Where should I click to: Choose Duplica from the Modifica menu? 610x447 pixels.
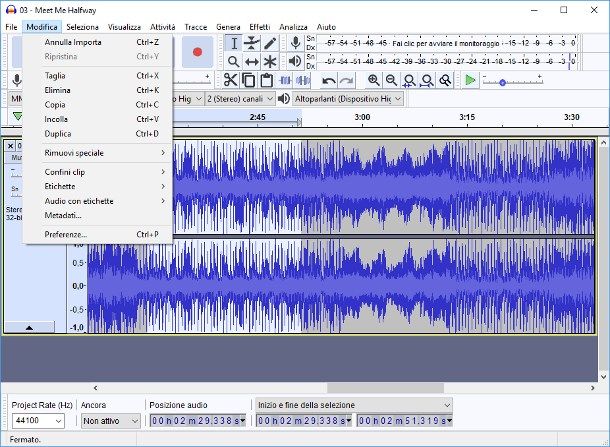point(98,134)
